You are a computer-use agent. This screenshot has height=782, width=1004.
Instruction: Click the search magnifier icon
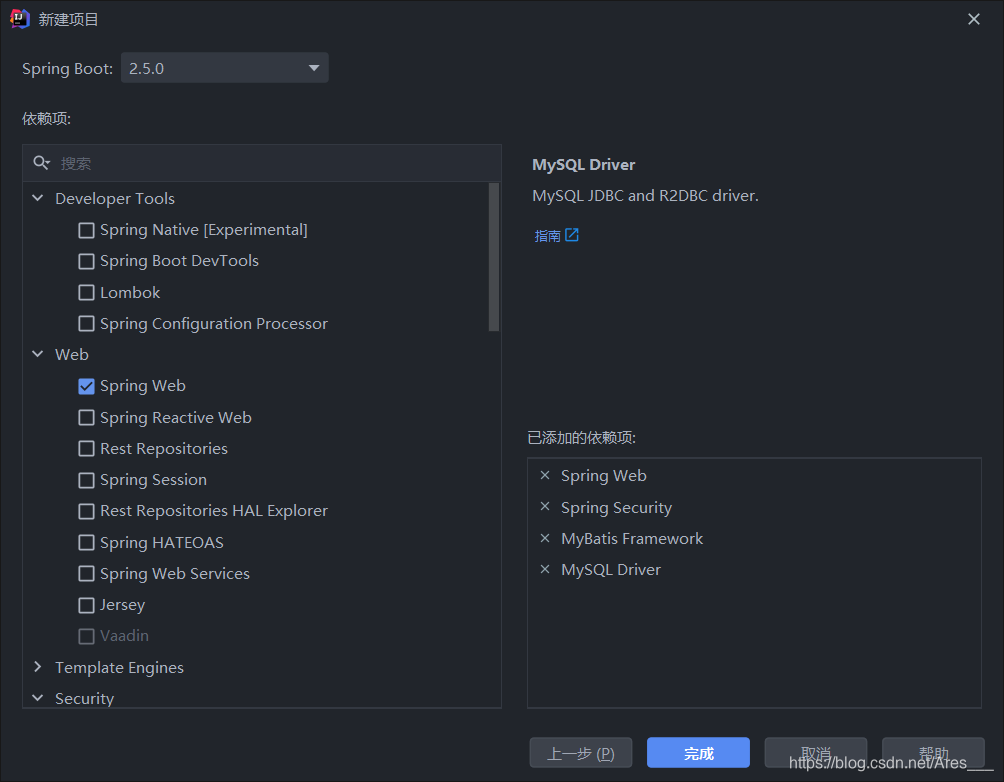tap(42, 163)
